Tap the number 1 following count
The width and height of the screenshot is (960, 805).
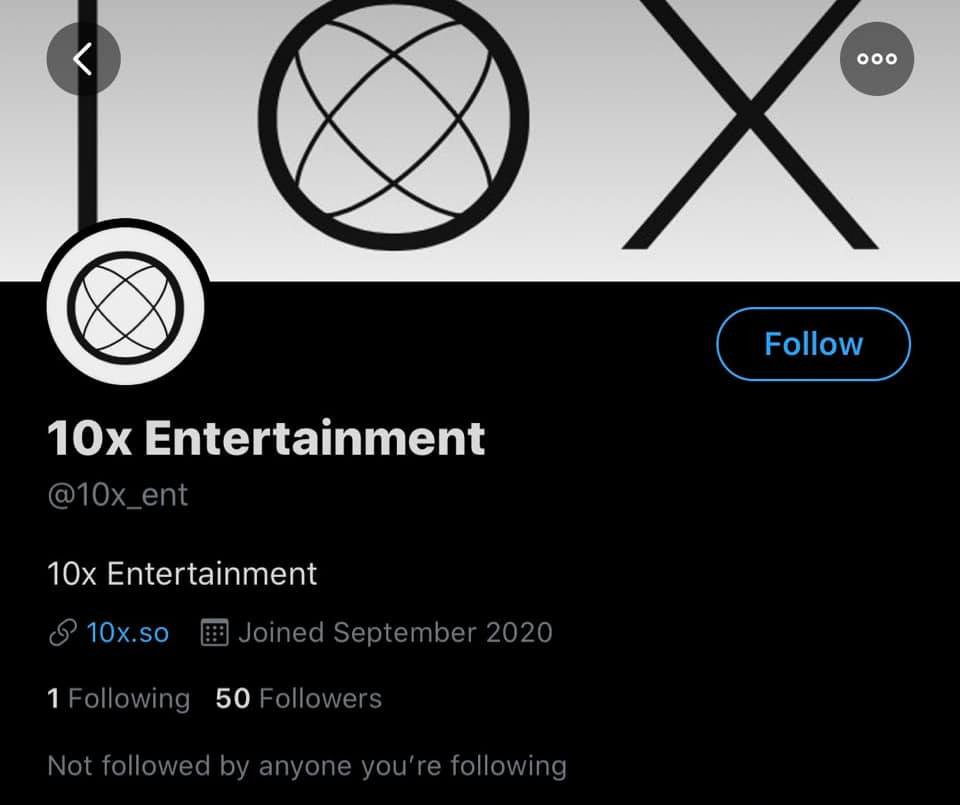click(53, 698)
